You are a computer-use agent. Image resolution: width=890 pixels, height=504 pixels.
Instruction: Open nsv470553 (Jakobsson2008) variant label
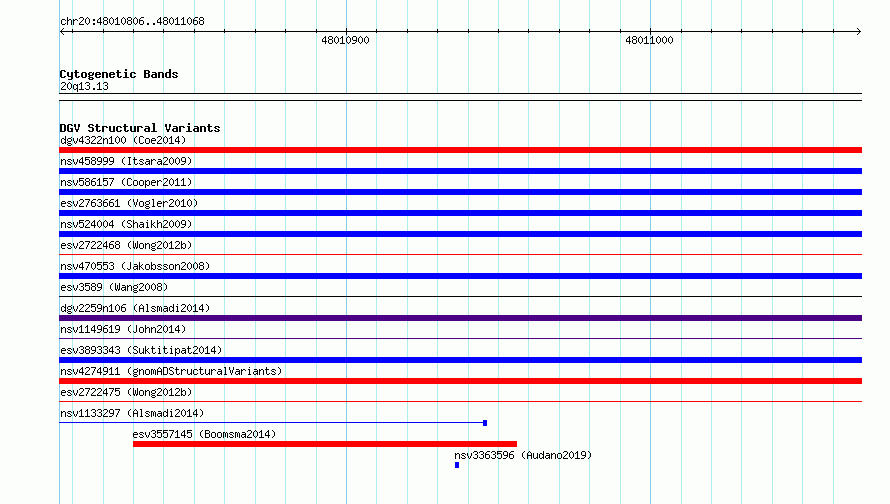(135, 266)
